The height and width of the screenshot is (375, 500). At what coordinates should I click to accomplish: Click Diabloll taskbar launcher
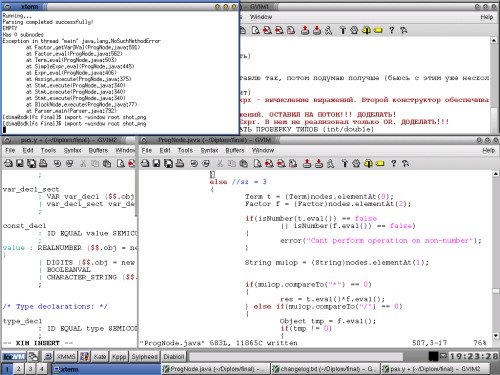pos(174,357)
